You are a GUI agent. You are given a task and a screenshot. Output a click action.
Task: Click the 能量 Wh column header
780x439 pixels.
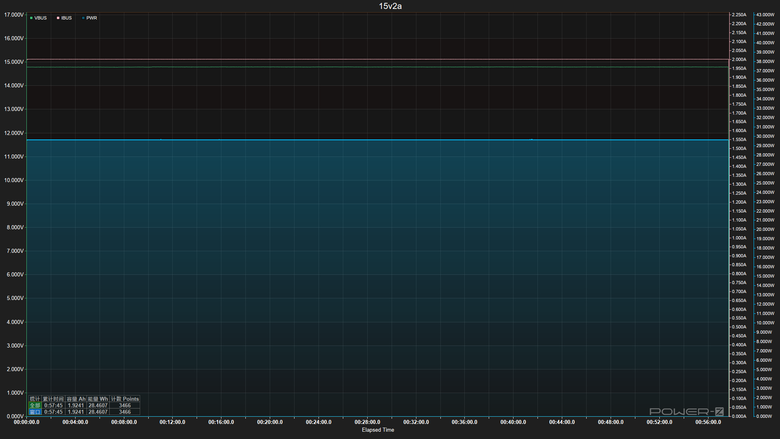pos(98,399)
